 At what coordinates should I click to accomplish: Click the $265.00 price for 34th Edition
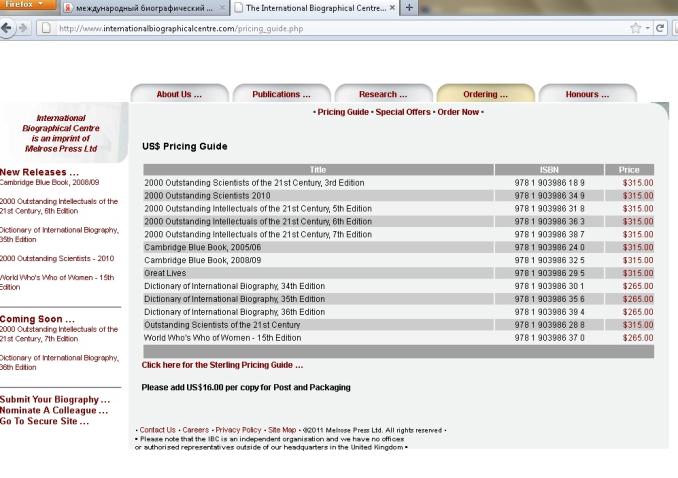638,286
